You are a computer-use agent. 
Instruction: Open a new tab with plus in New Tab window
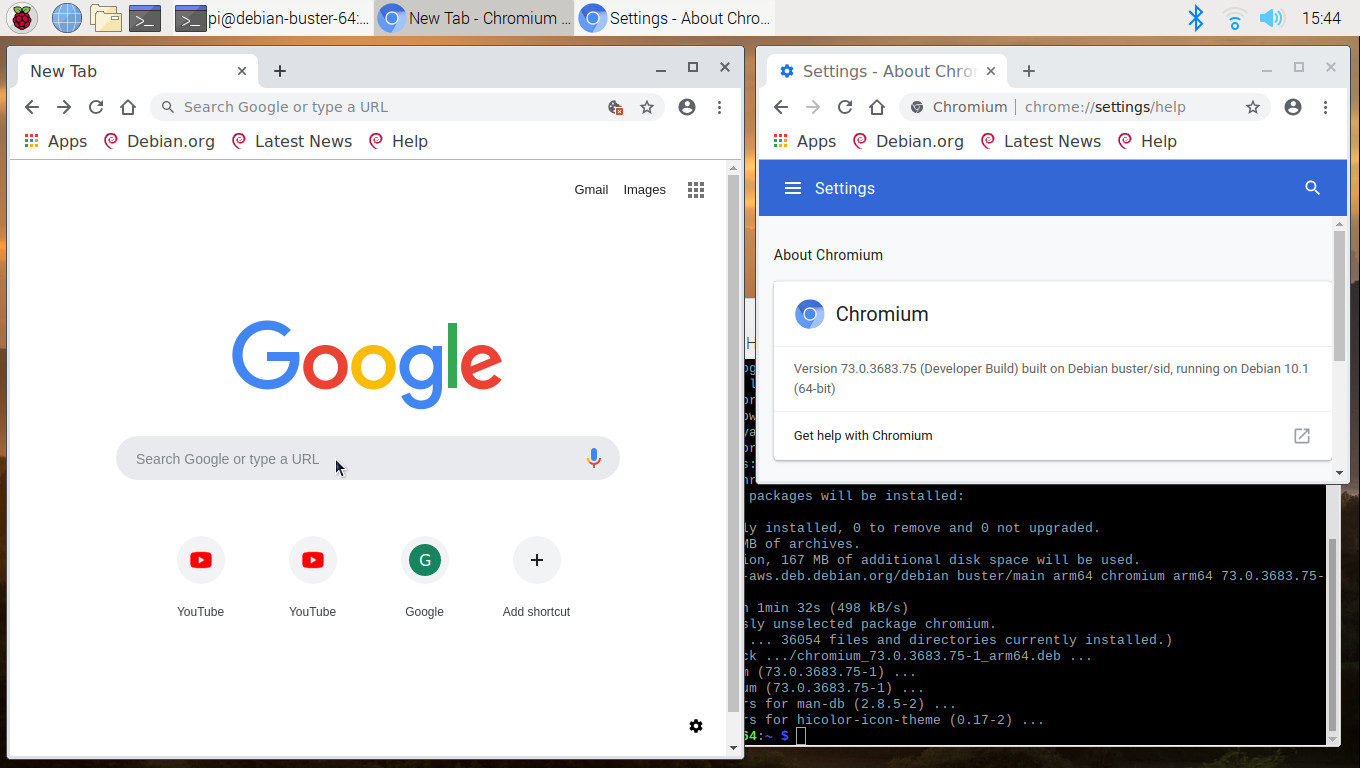(x=280, y=71)
